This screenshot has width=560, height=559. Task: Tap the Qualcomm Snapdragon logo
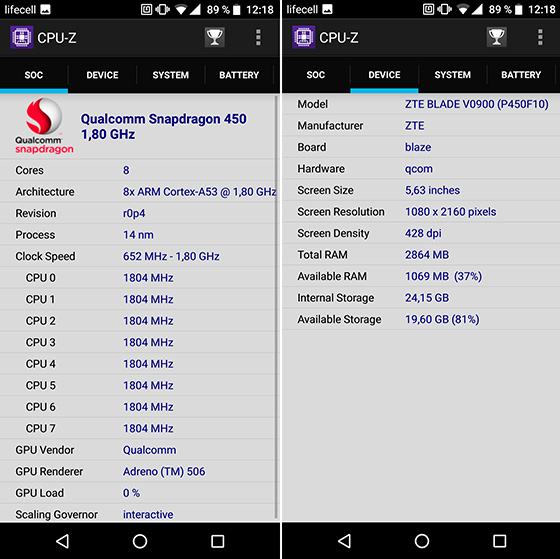[x=44, y=126]
